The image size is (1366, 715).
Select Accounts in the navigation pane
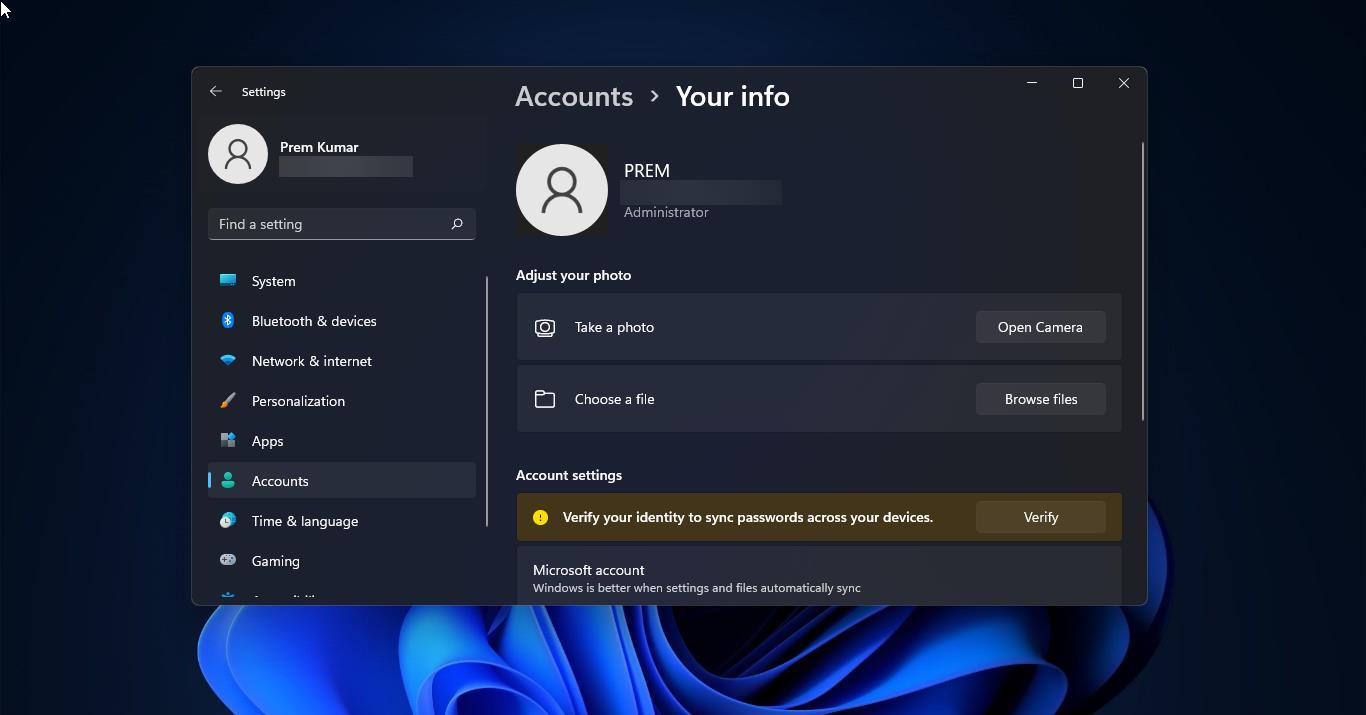pyautogui.click(x=279, y=481)
